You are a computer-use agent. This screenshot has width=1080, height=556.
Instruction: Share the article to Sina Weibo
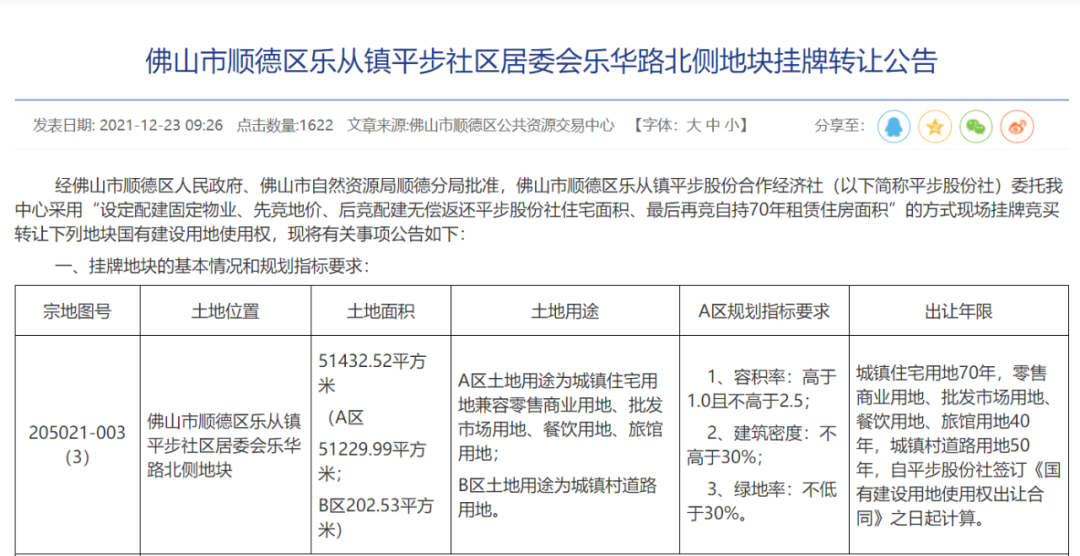click(x=1017, y=126)
